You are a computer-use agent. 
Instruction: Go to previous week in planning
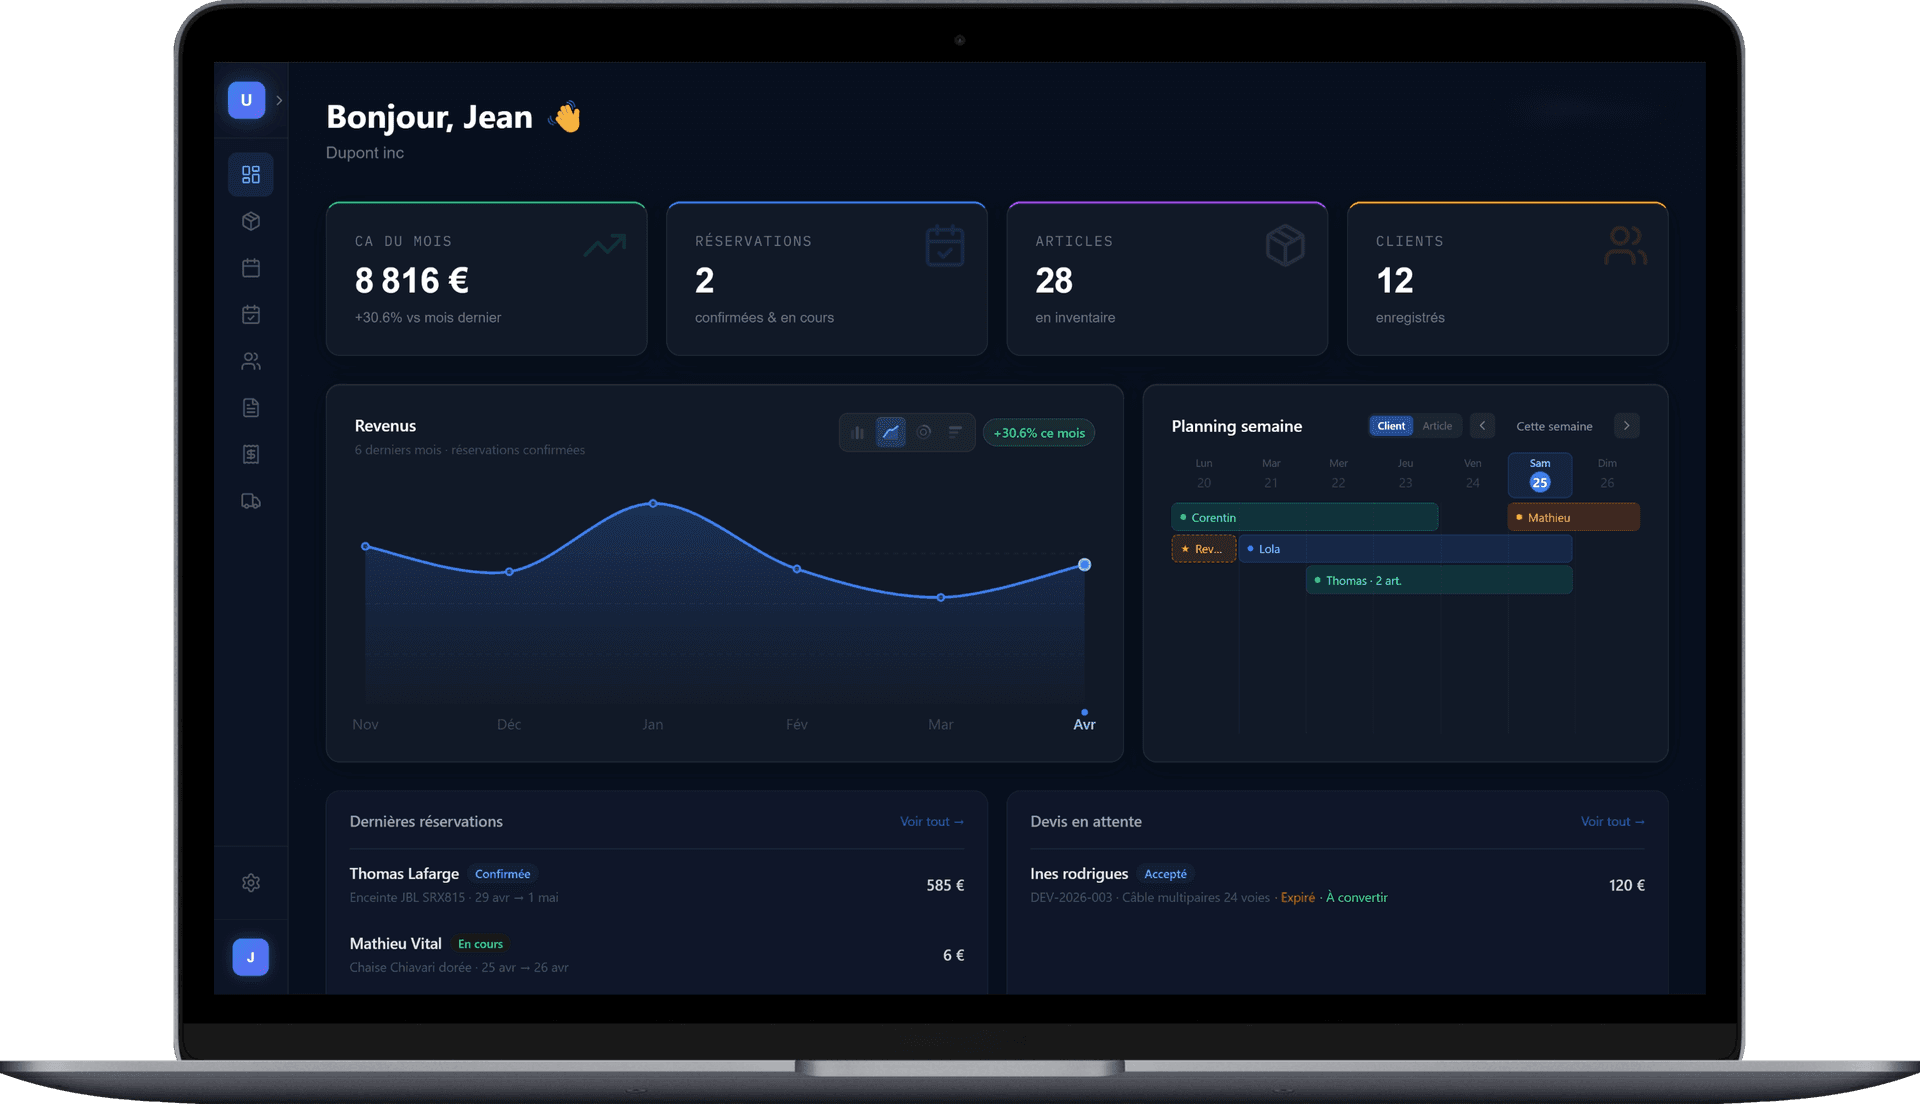tap(1482, 426)
